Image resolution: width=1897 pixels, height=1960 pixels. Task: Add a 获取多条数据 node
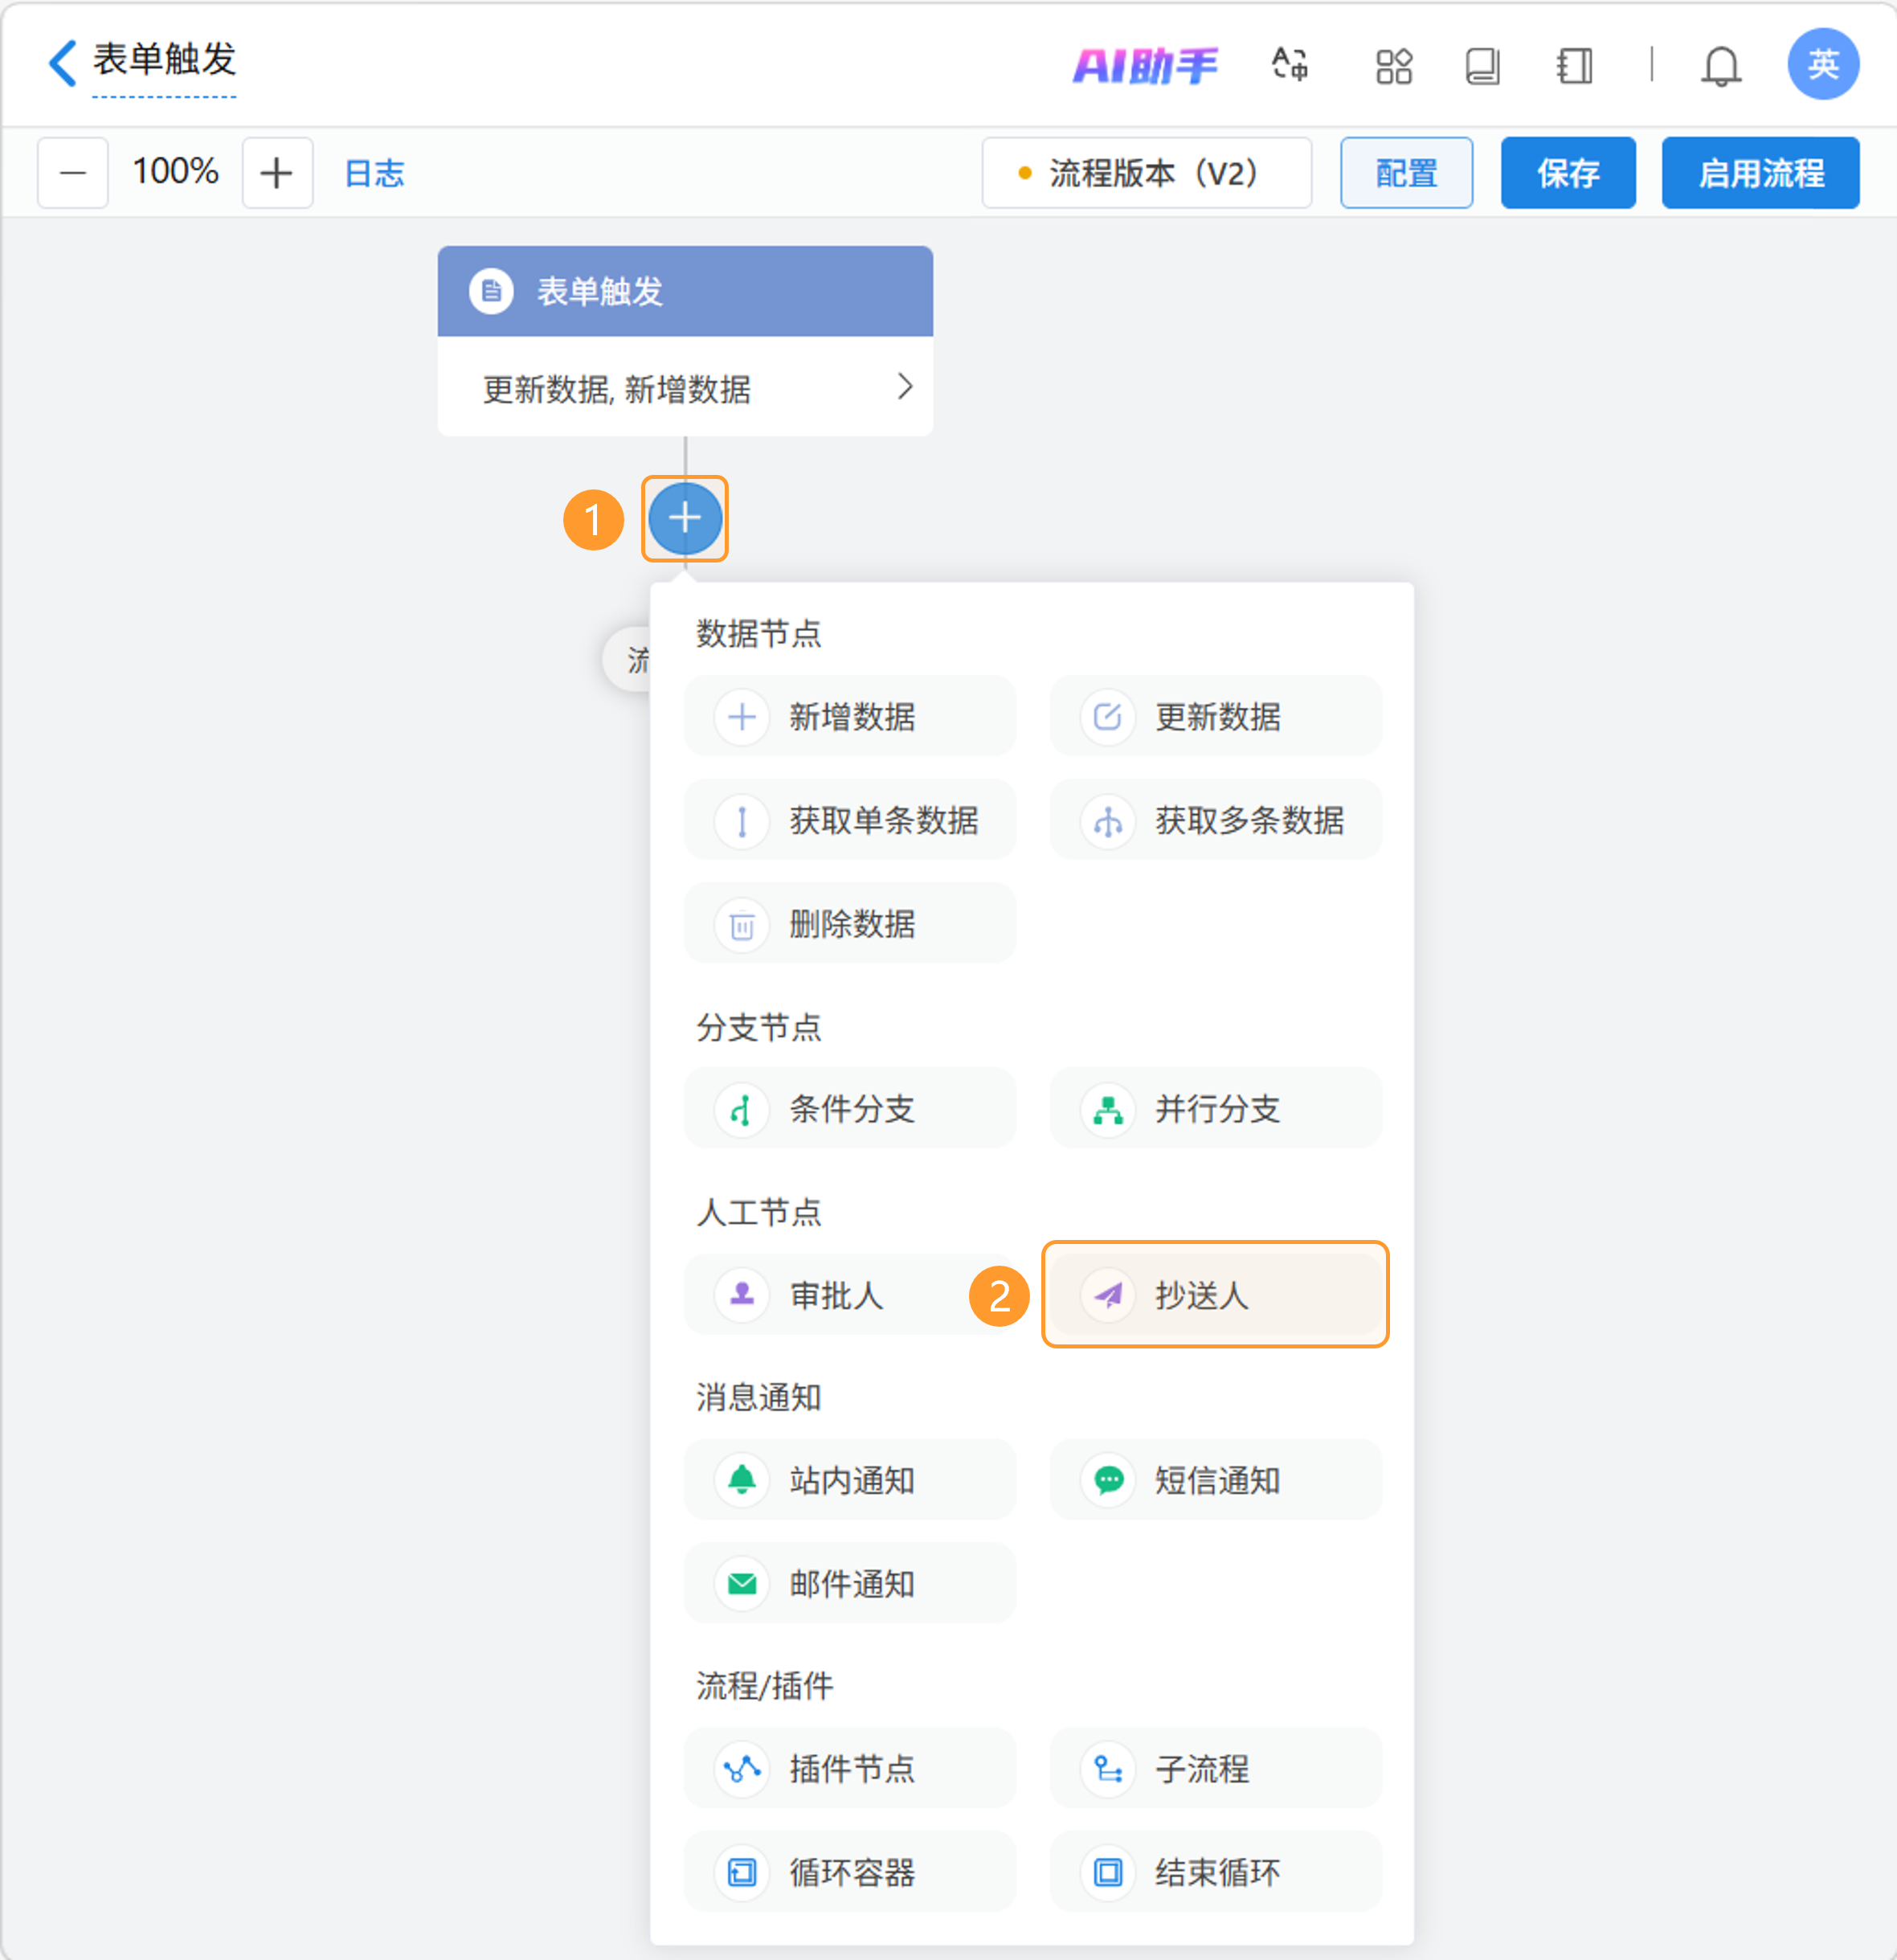point(1215,820)
